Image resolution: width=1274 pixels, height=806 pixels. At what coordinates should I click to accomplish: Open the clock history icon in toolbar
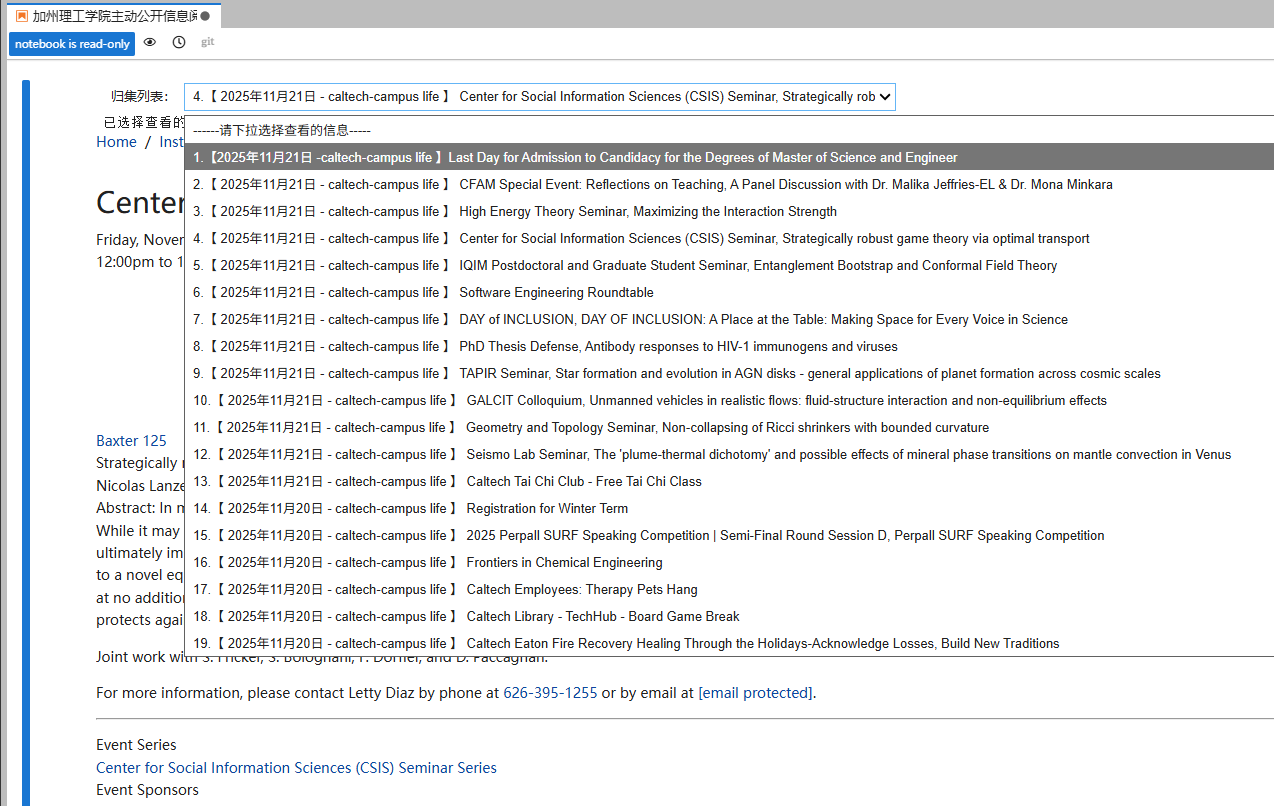(x=179, y=43)
